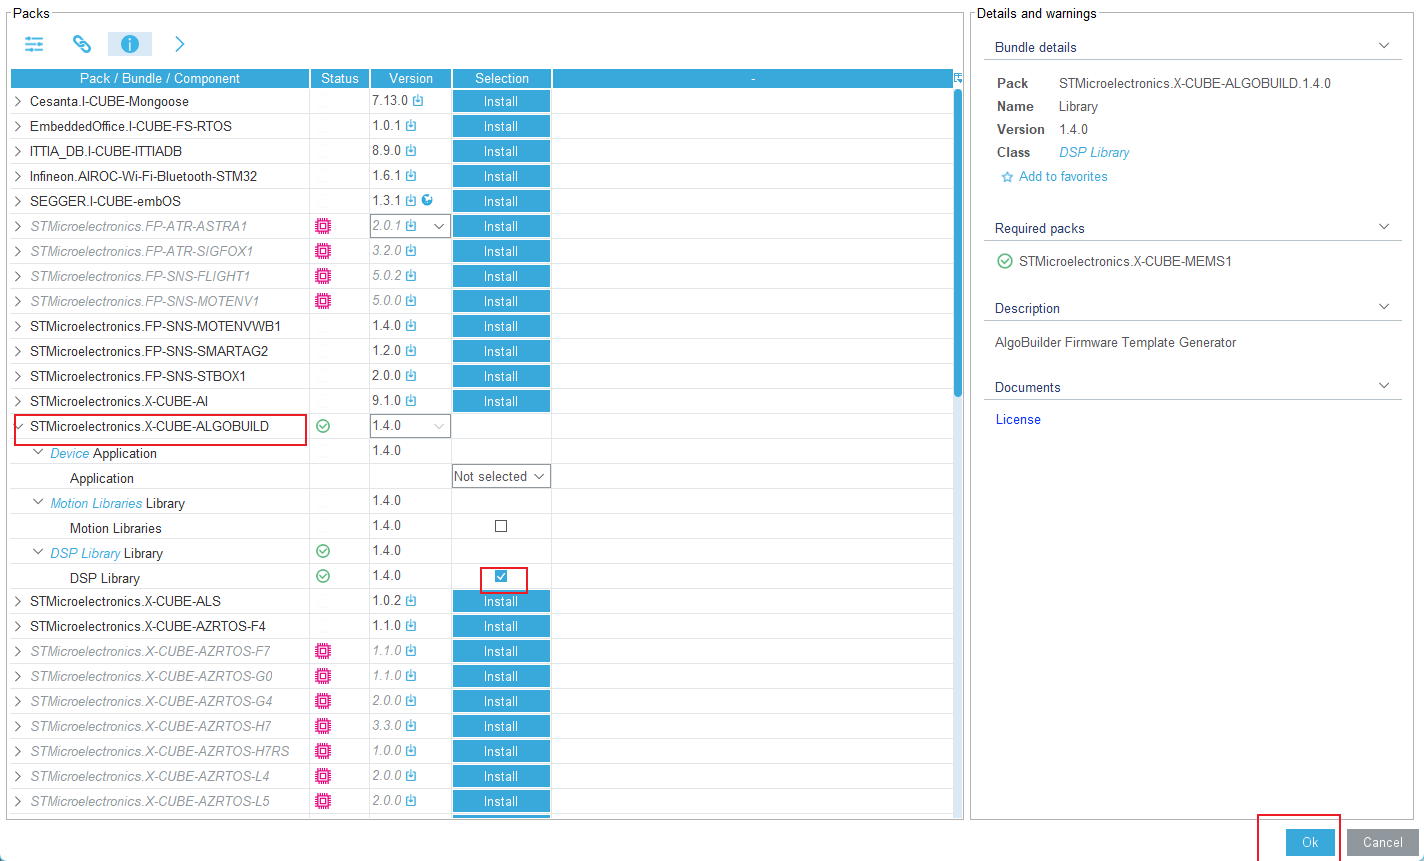Click the STMicroelectronics.X-CUBE-MEMS1 required pack text
The width and height of the screenshot is (1424, 861).
click(1125, 262)
